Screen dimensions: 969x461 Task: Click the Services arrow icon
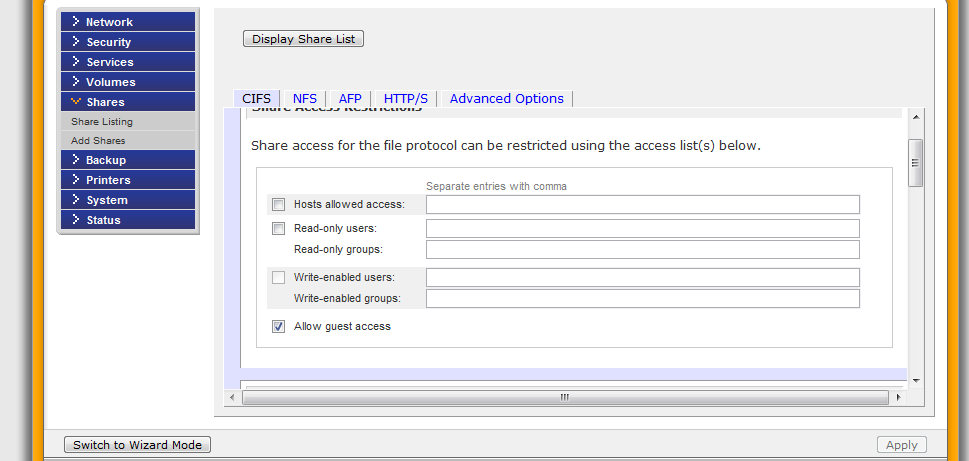tap(75, 62)
